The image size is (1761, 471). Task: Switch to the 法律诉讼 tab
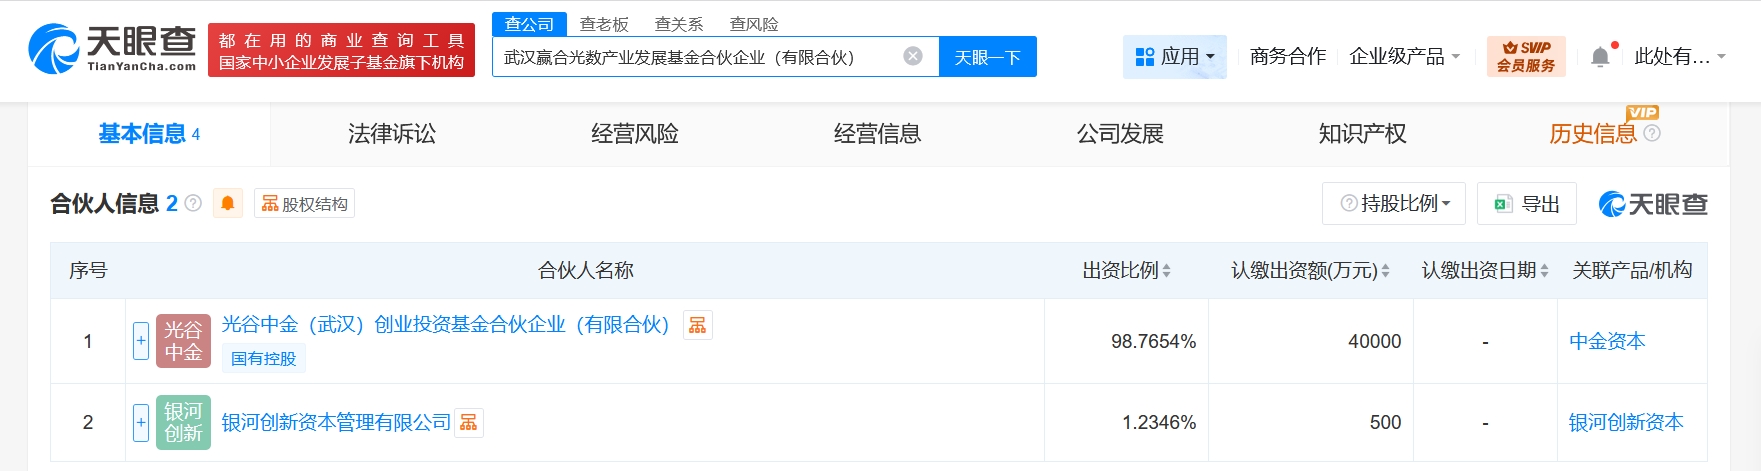[x=391, y=134]
